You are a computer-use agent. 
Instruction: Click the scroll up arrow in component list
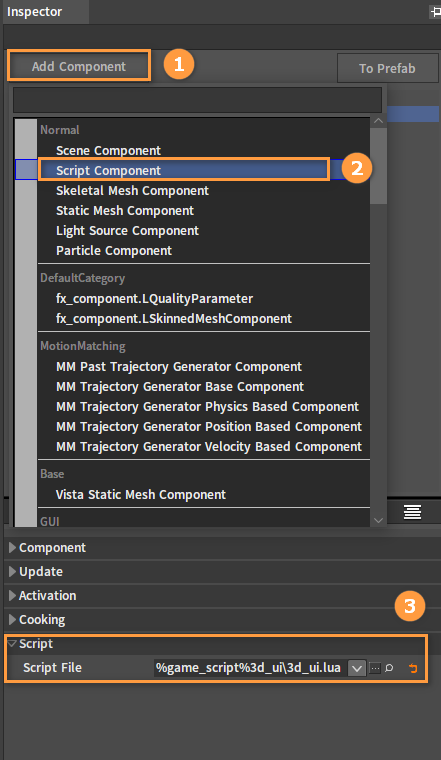click(378, 121)
